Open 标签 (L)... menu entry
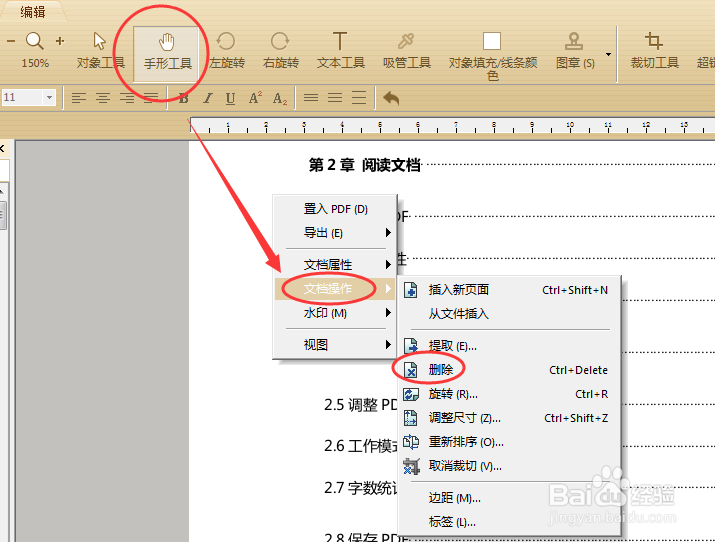The width and height of the screenshot is (715, 542). tap(509, 522)
